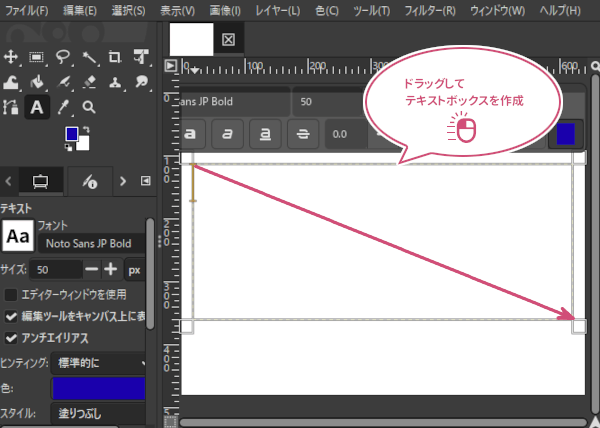This screenshot has height=428, width=600.
Task: Apply underline in on-canvas text editor
Action: click(x=265, y=134)
